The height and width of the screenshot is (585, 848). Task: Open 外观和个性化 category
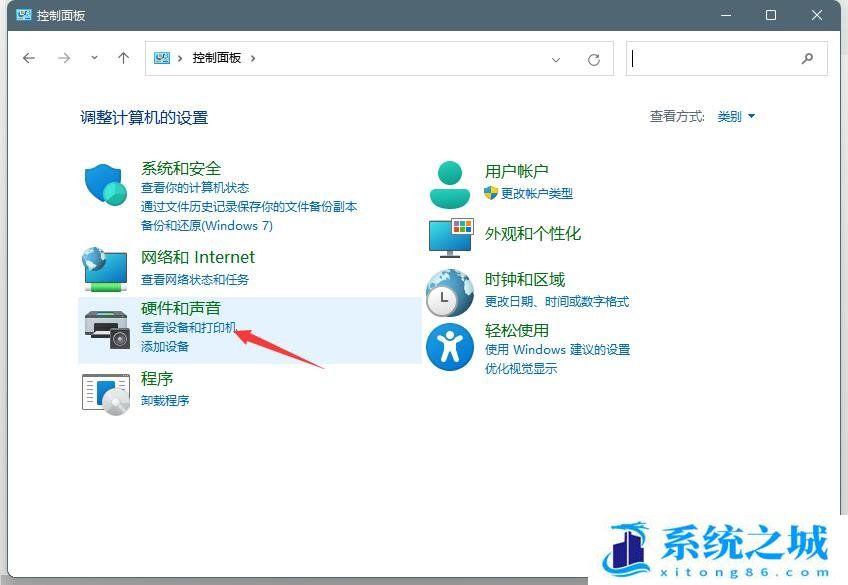click(533, 234)
